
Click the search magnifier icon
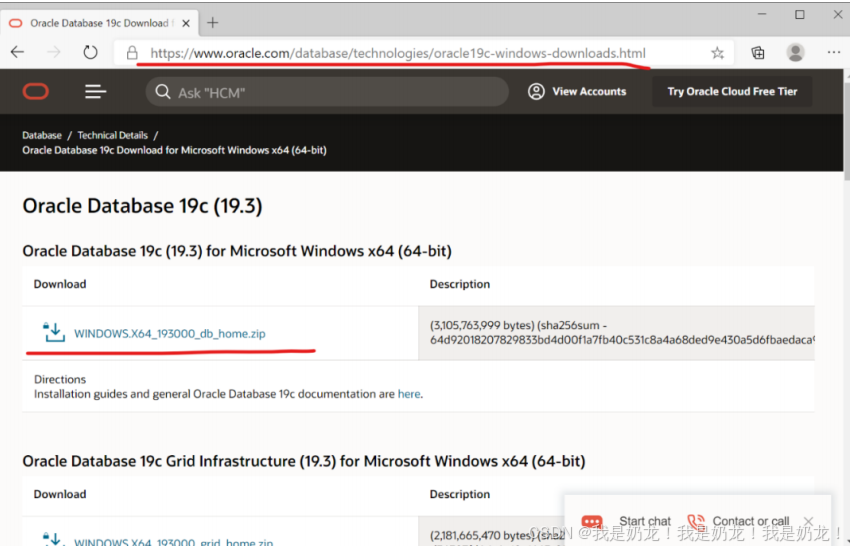tap(163, 92)
